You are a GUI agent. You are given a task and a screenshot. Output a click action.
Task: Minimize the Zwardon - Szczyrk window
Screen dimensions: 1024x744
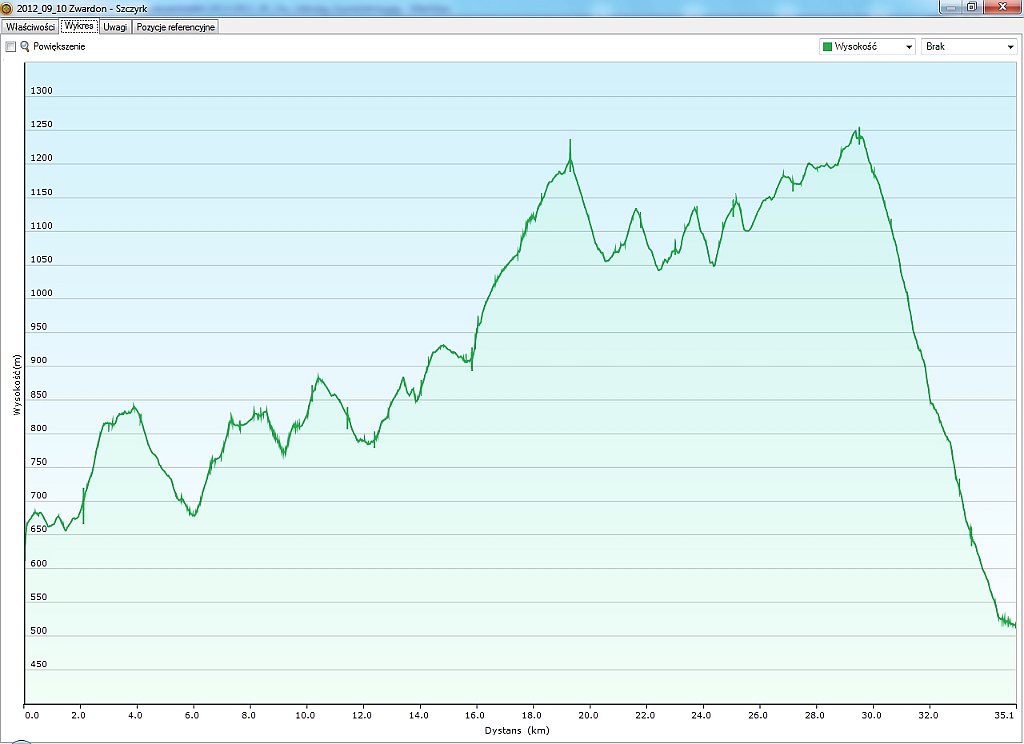(951, 6)
